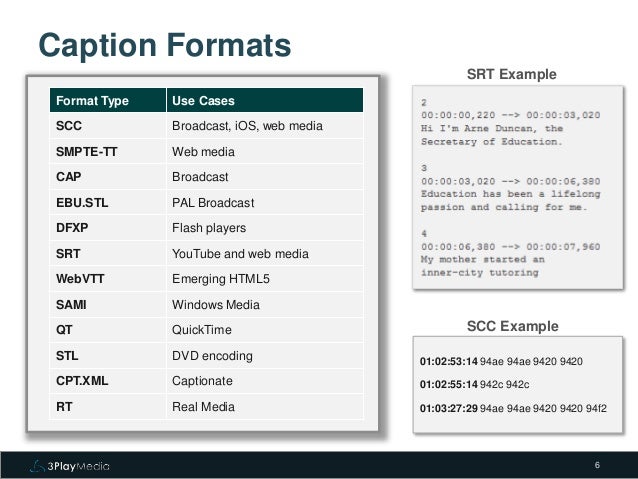Click SRT timestamp '00:00:00,220 --> 00:00:03,020'
The height and width of the screenshot is (479, 638).
(x=511, y=115)
